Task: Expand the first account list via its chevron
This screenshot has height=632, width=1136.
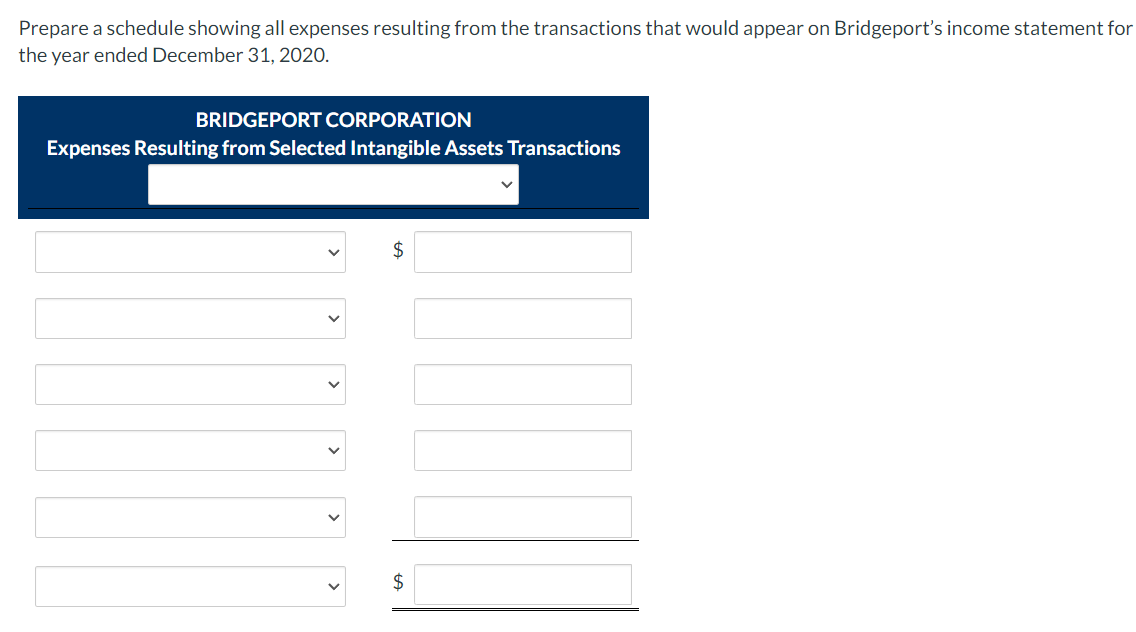Action: (x=333, y=251)
